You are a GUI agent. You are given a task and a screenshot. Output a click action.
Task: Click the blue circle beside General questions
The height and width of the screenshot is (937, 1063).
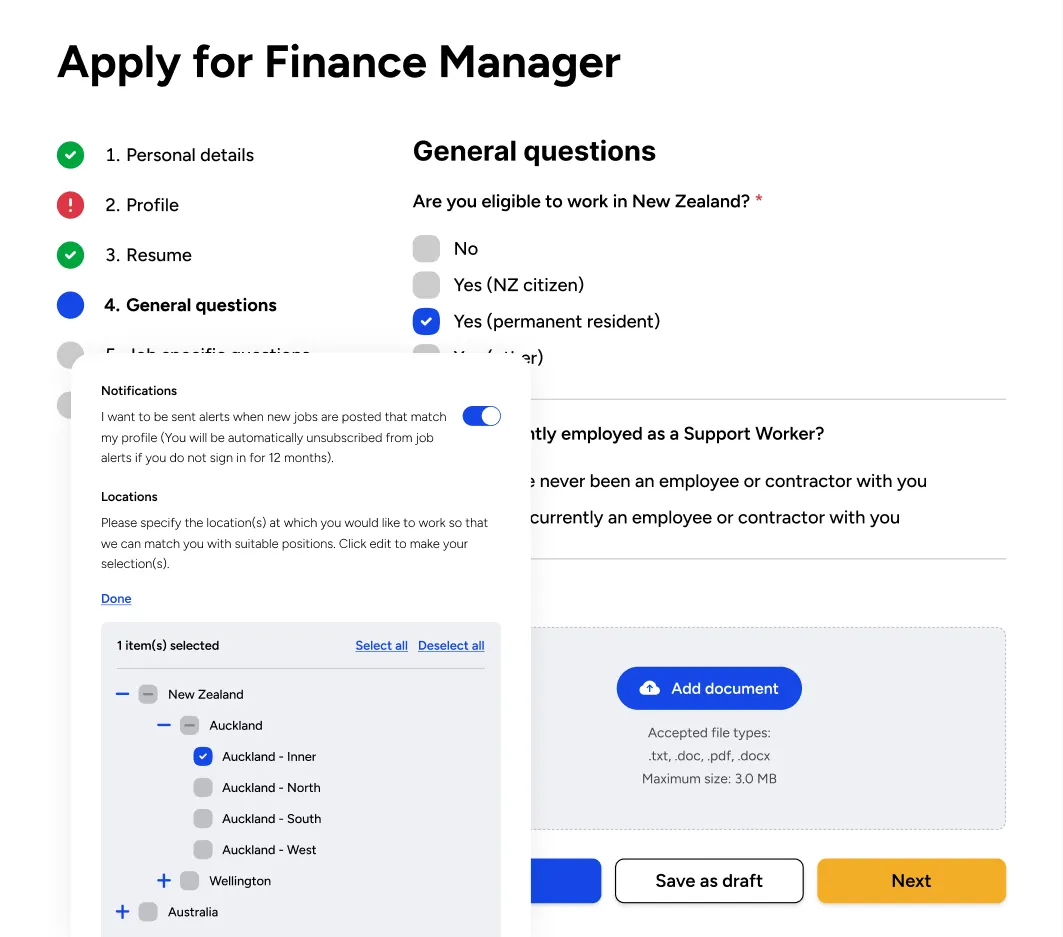click(70, 305)
